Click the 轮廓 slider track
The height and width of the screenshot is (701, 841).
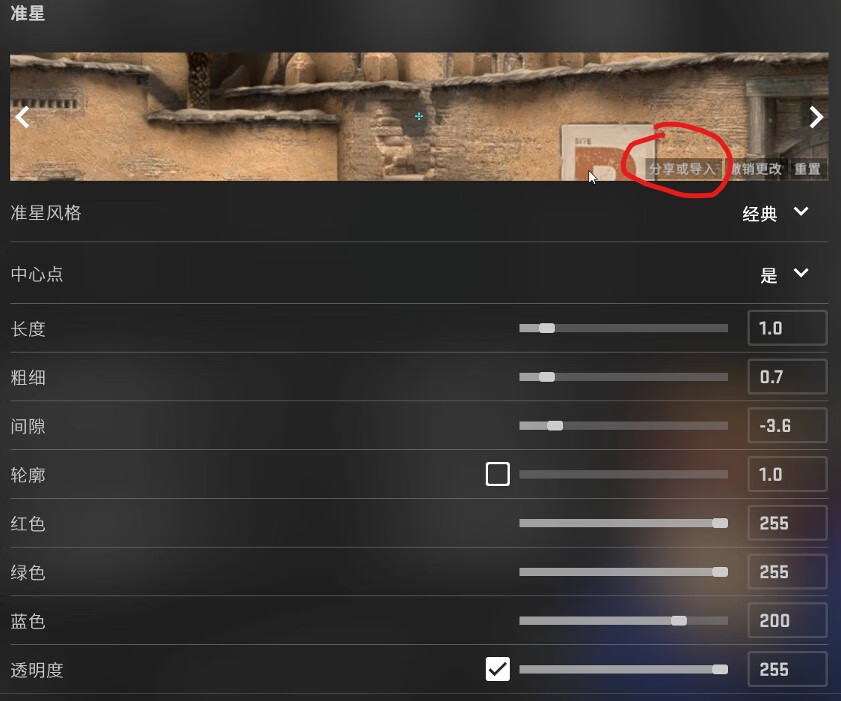(x=623, y=474)
